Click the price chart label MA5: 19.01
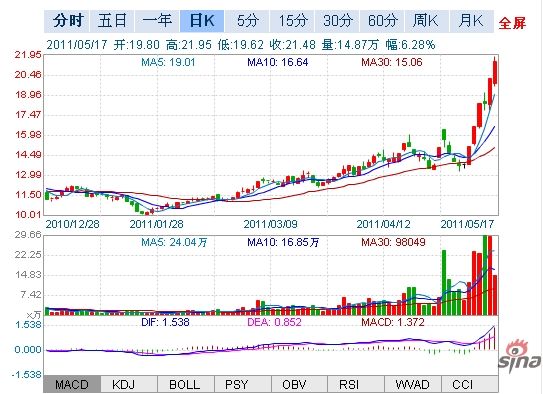 [x=168, y=62]
